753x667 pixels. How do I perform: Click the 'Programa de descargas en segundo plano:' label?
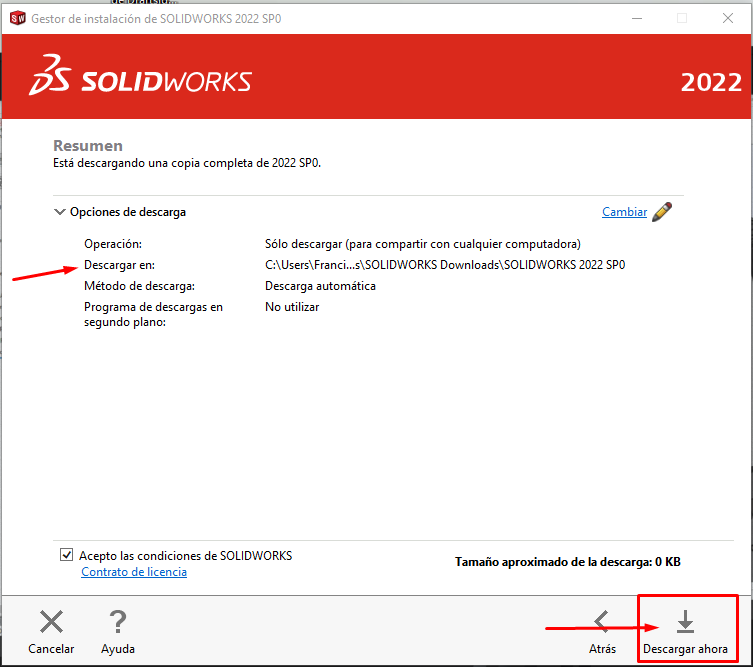153,315
